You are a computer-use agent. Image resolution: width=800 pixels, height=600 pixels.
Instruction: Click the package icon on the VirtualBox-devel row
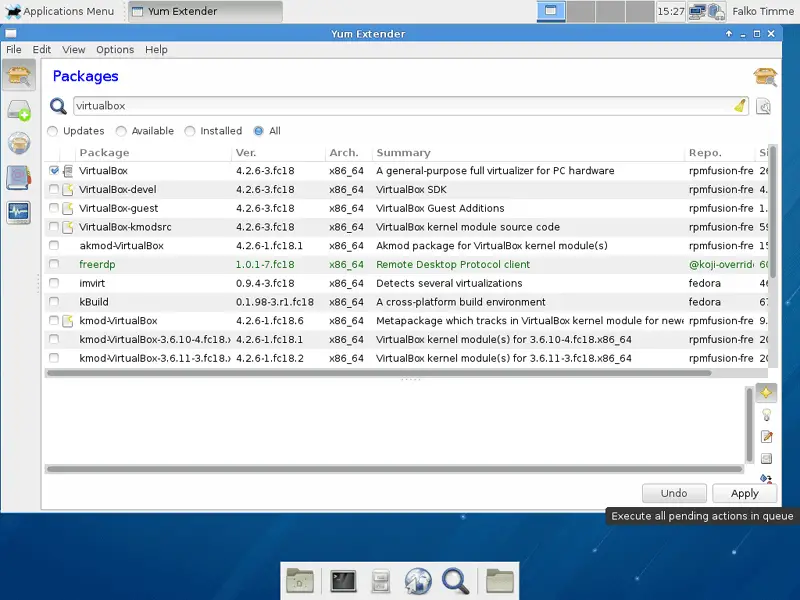tap(68, 190)
